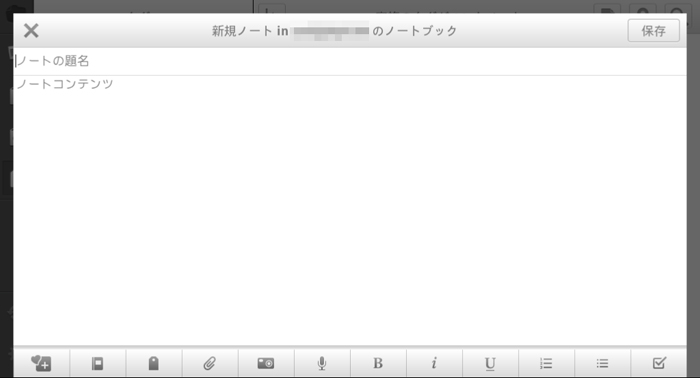The height and width of the screenshot is (378, 700).
Task: Attach a file with the paperclip icon
Action: pos(209,363)
